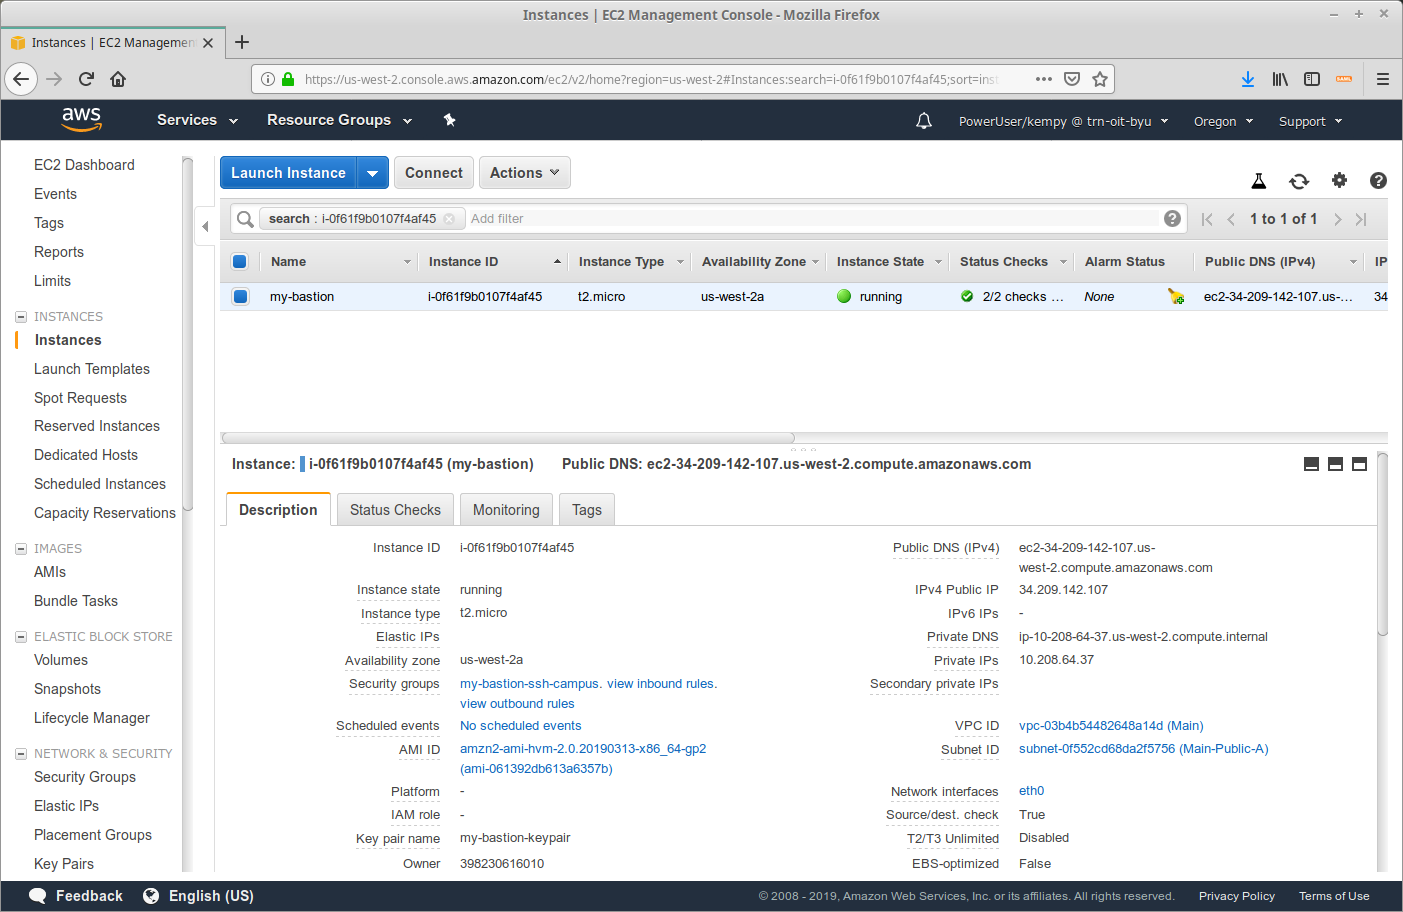Reload the page with the refresh icon
This screenshot has height=912, width=1403.
click(86, 79)
